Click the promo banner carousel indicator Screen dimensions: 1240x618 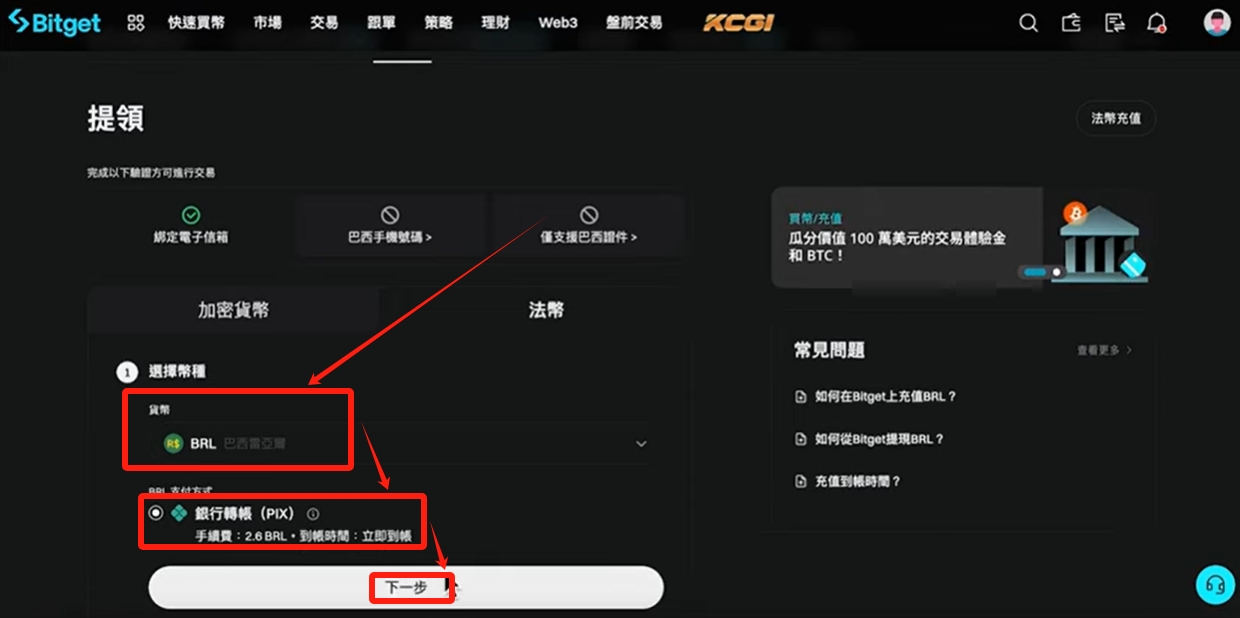tap(1042, 272)
